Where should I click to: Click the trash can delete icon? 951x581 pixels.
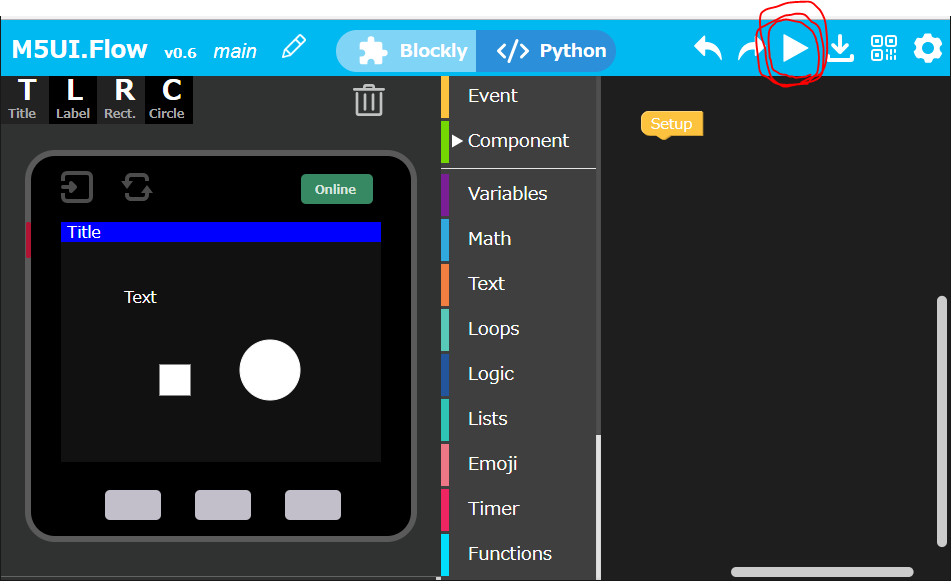pyautogui.click(x=369, y=100)
